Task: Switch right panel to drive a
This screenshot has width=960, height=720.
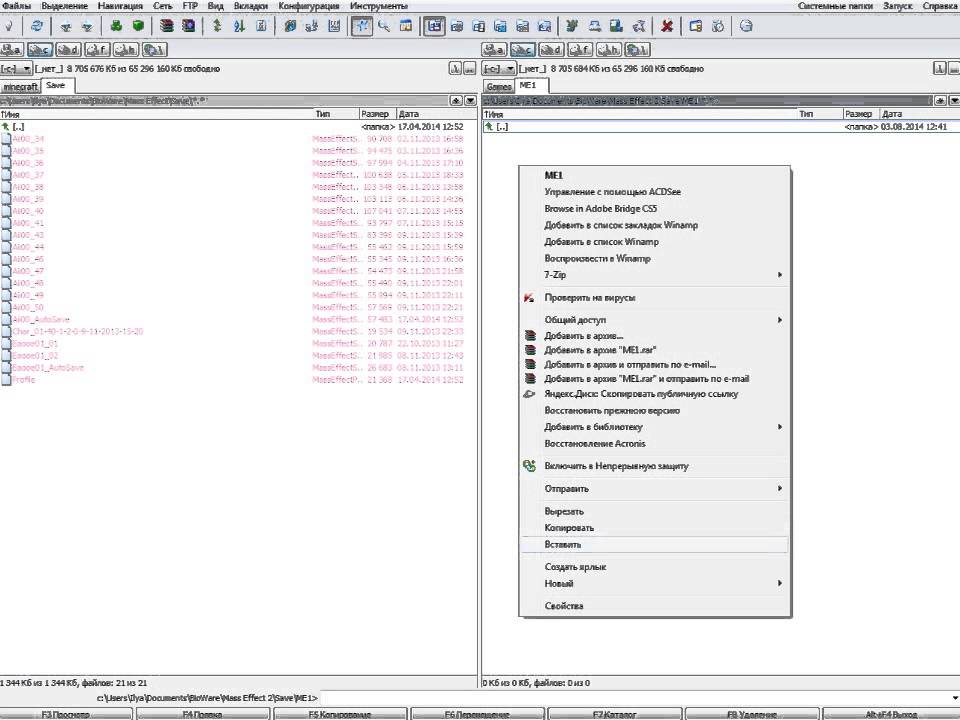Action: 493,50
